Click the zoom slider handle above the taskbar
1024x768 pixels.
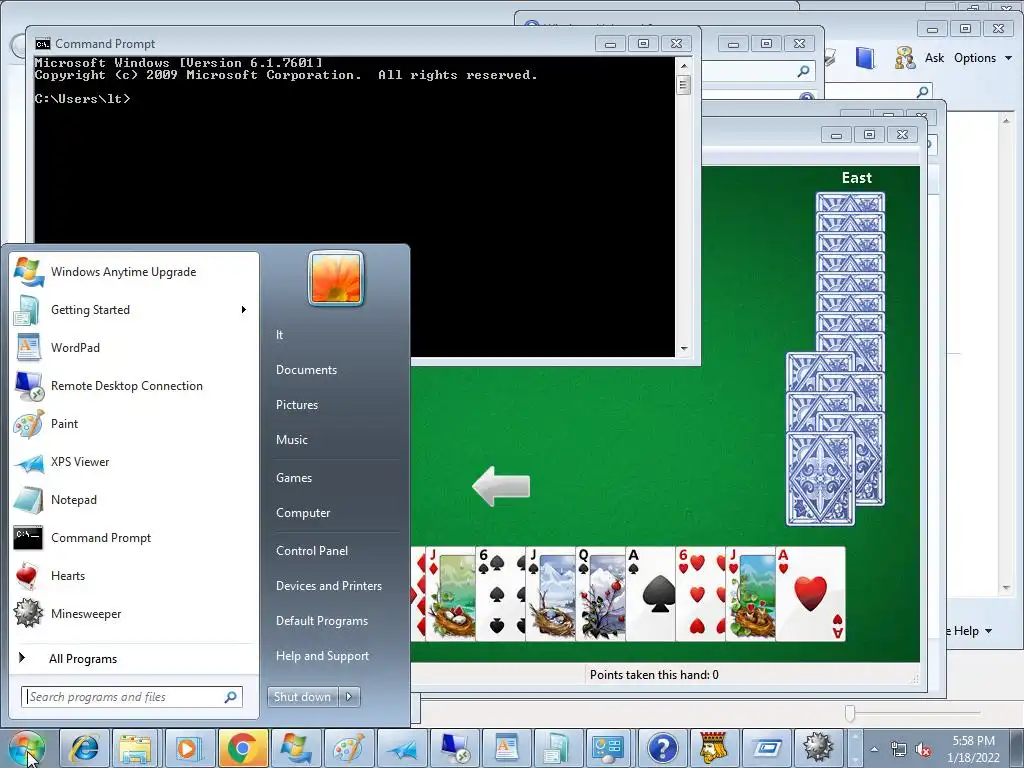[x=850, y=713]
